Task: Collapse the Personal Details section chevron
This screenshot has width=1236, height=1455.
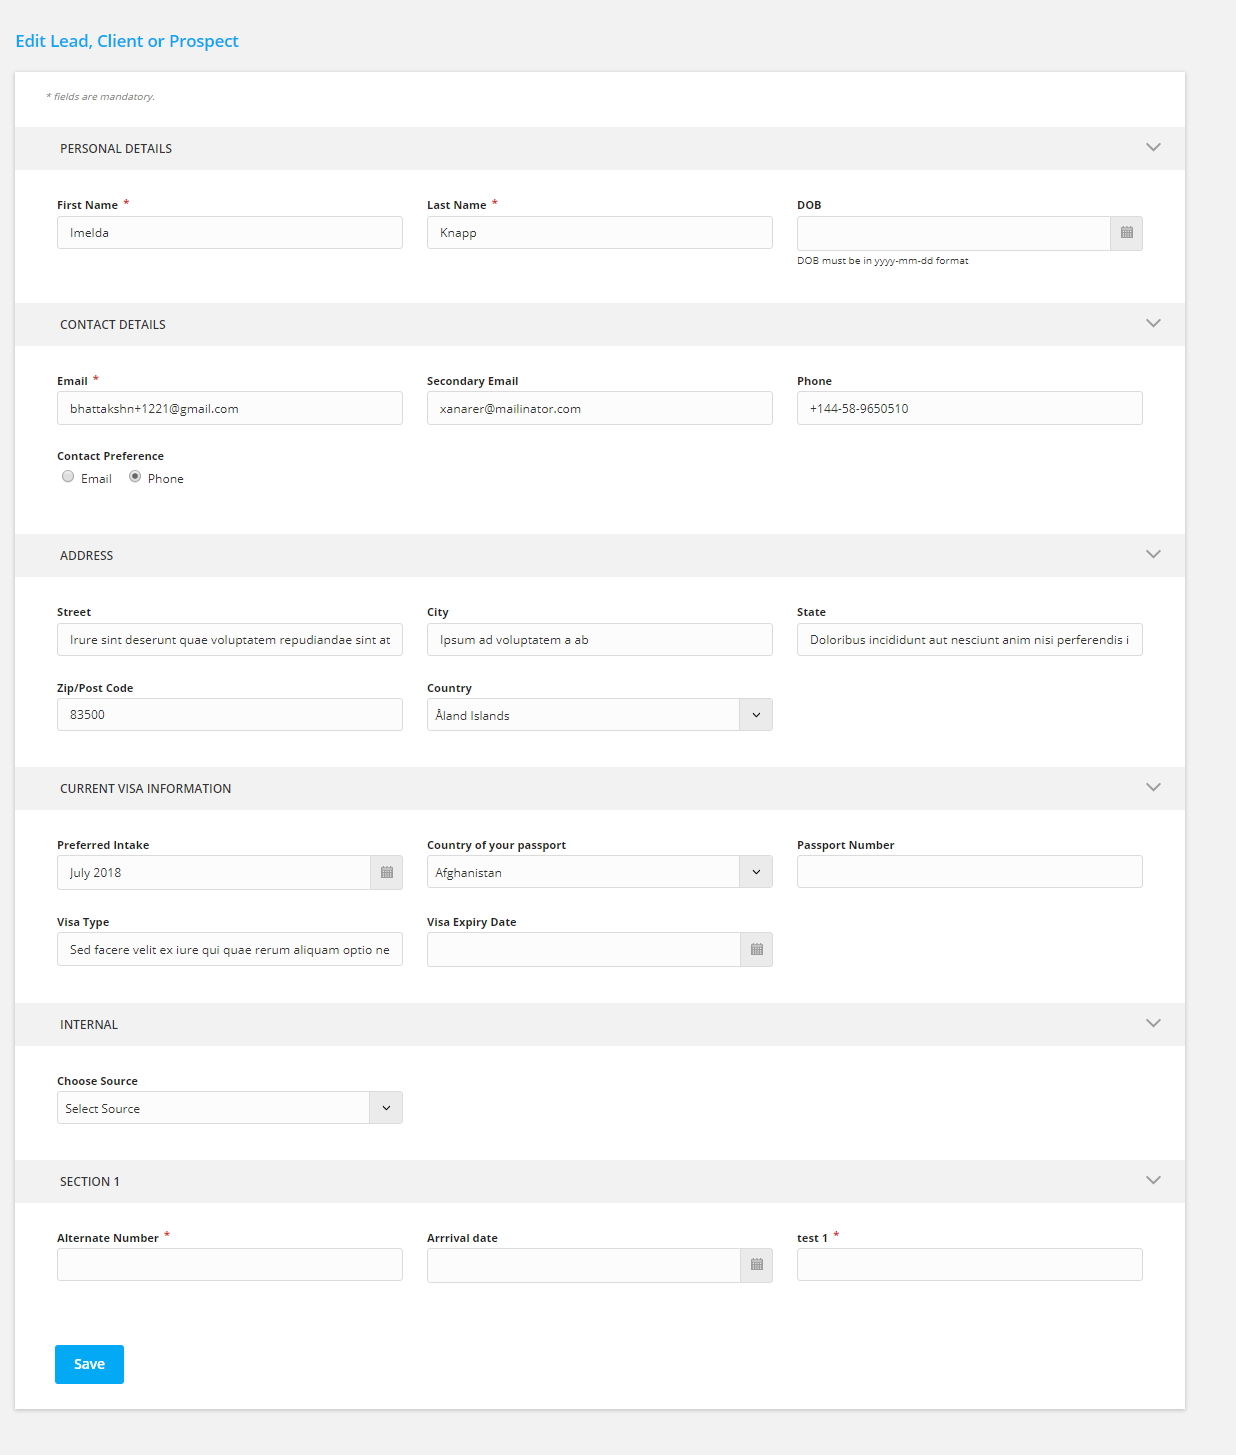Action: click(x=1153, y=147)
